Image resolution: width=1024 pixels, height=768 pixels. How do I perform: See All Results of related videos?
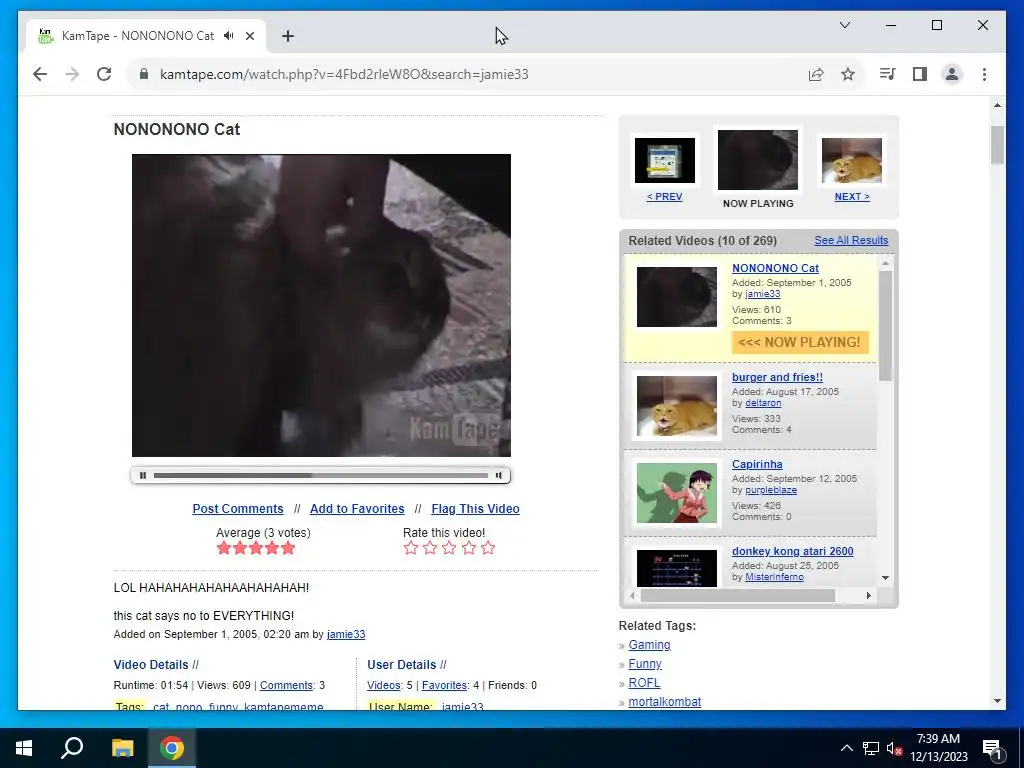(x=851, y=240)
